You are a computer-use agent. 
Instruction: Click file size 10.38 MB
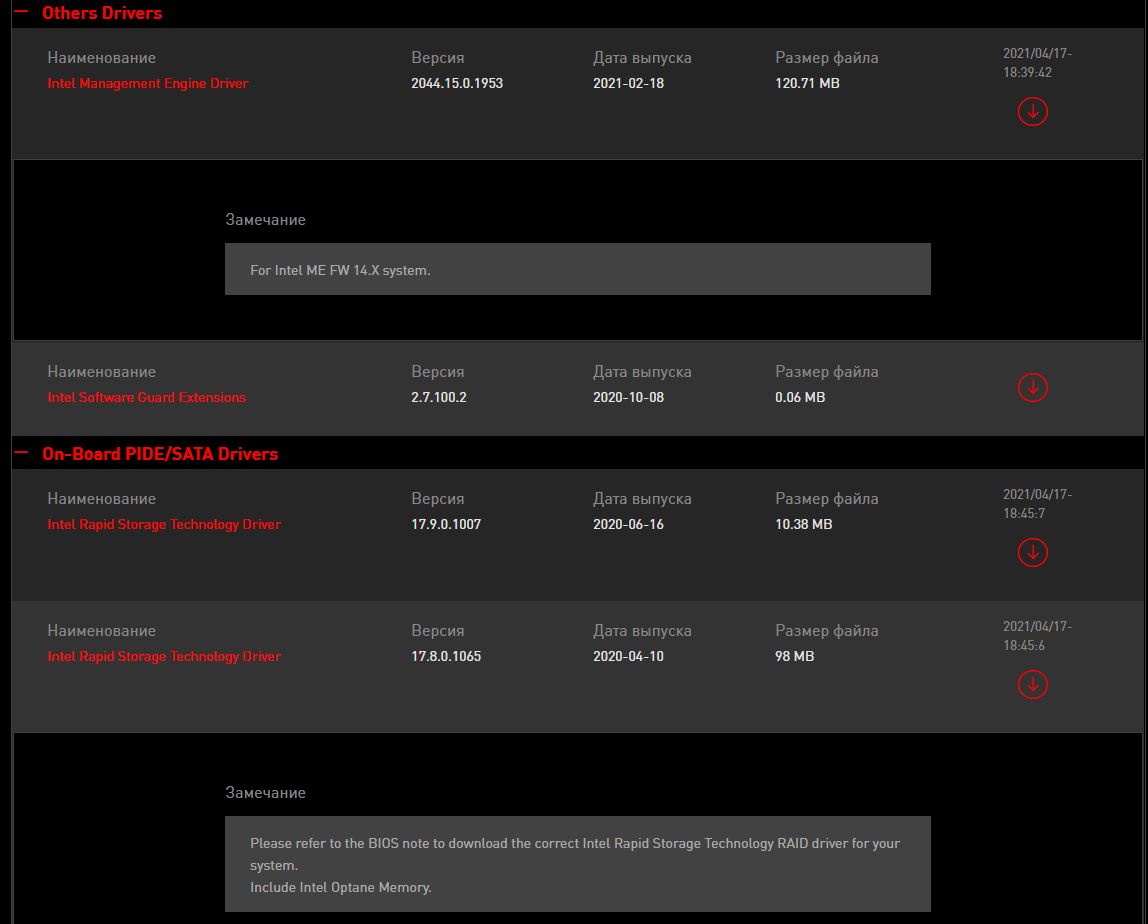(803, 524)
